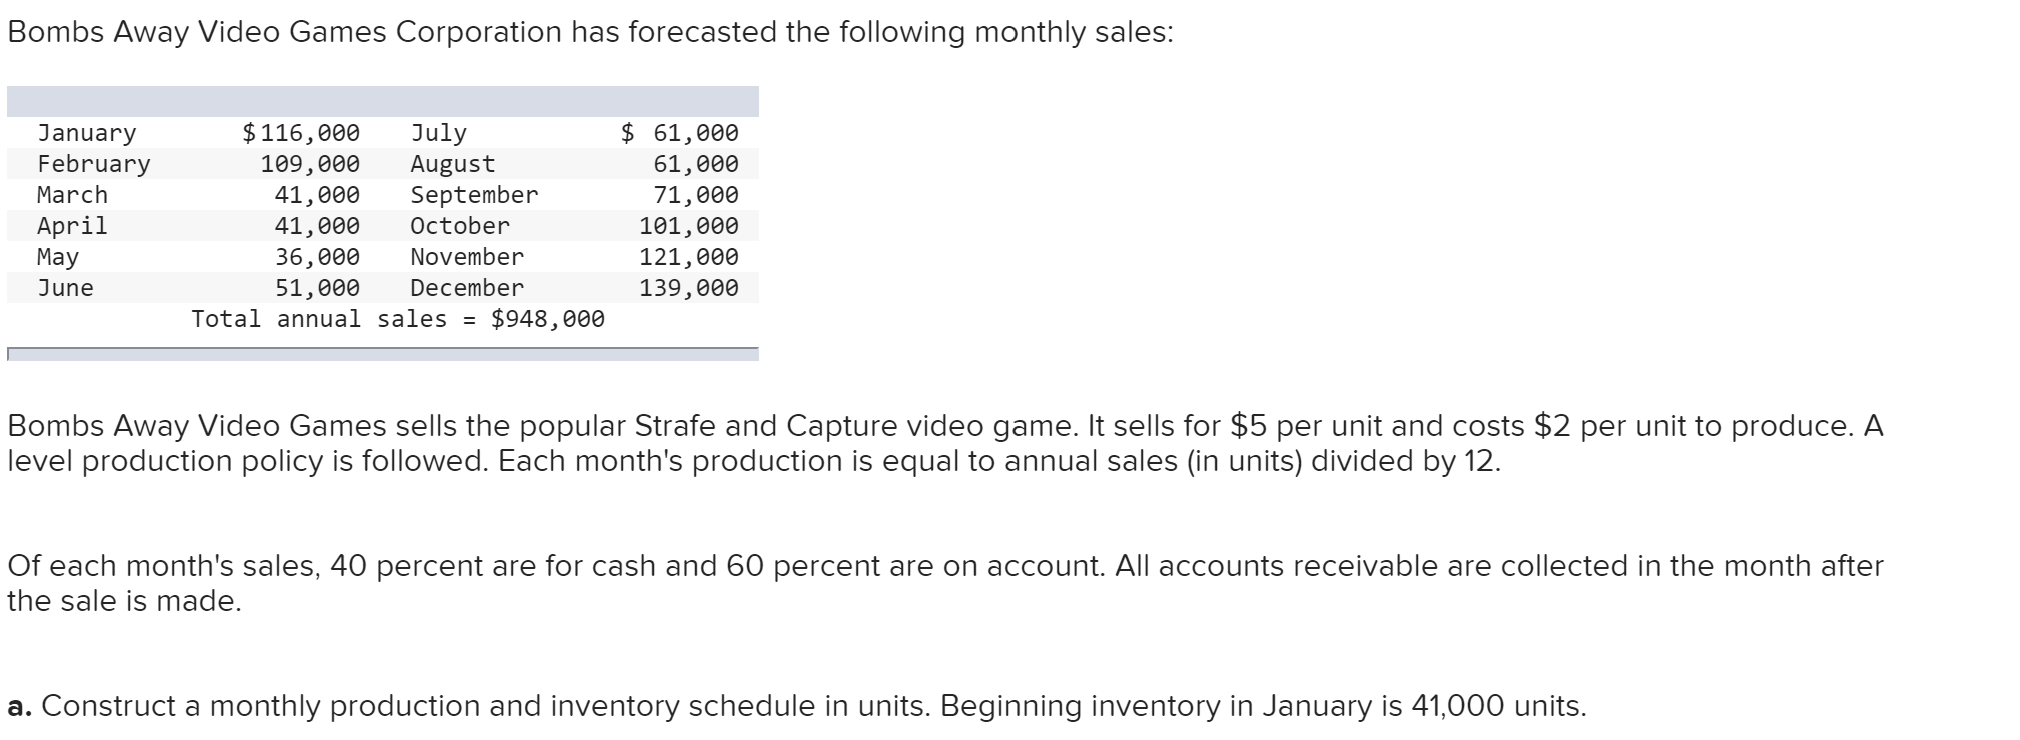The image size is (2020, 740).
Task: Click the September sales figure 71,000
Action: 696,195
